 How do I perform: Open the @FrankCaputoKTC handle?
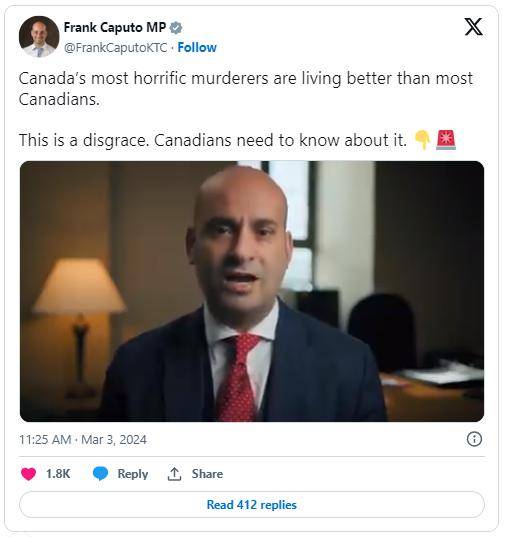pos(115,48)
